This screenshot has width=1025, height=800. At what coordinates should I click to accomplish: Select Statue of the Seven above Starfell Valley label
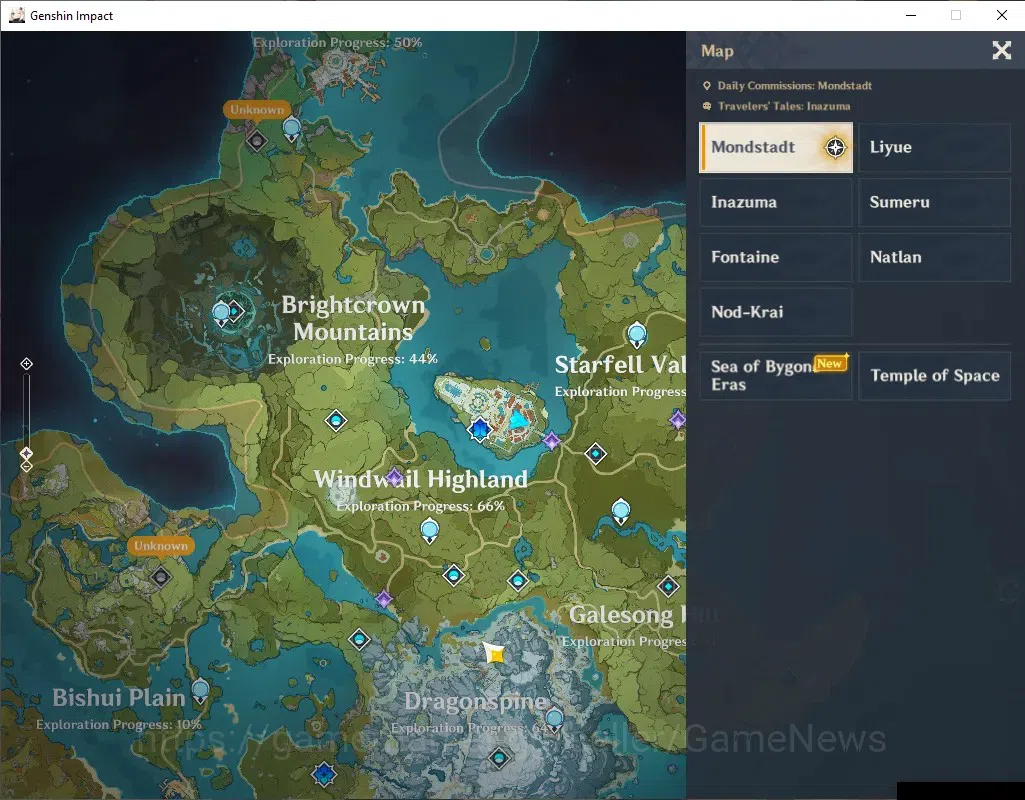point(637,335)
